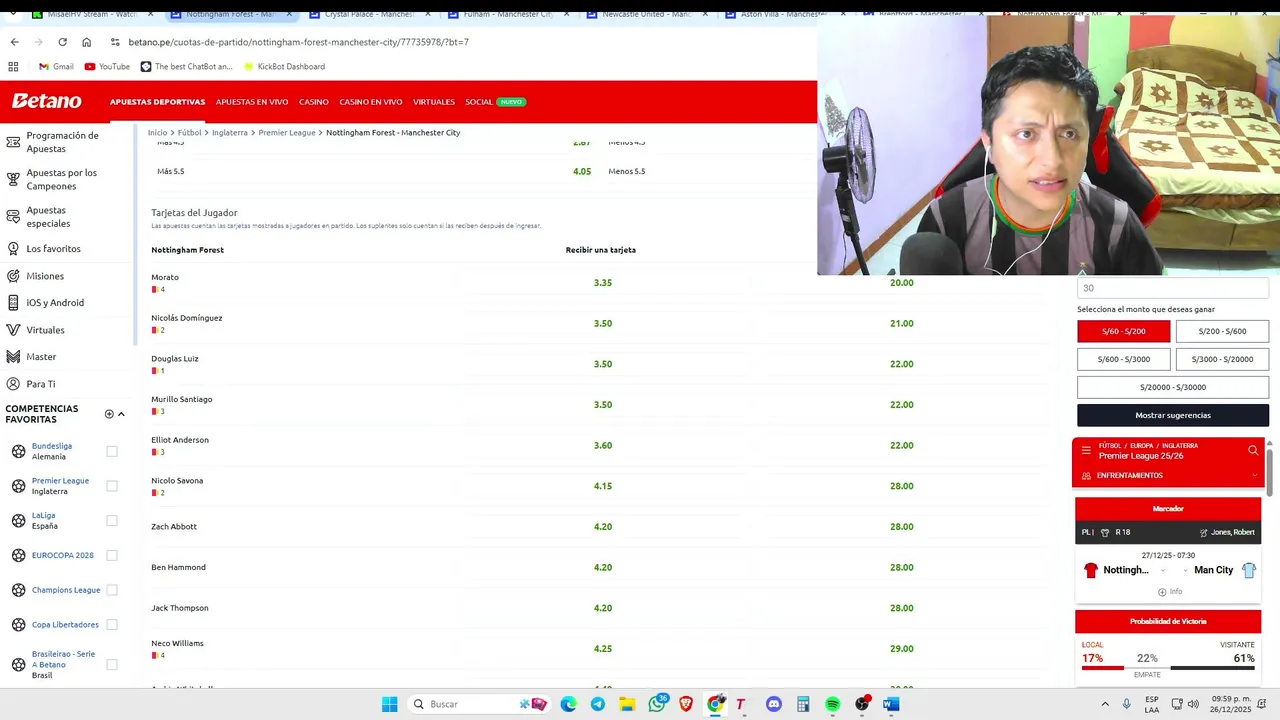This screenshot has height=720, width=1280.
Task: Choose the S/60 - S/200 range
Action: (1123, 331)
